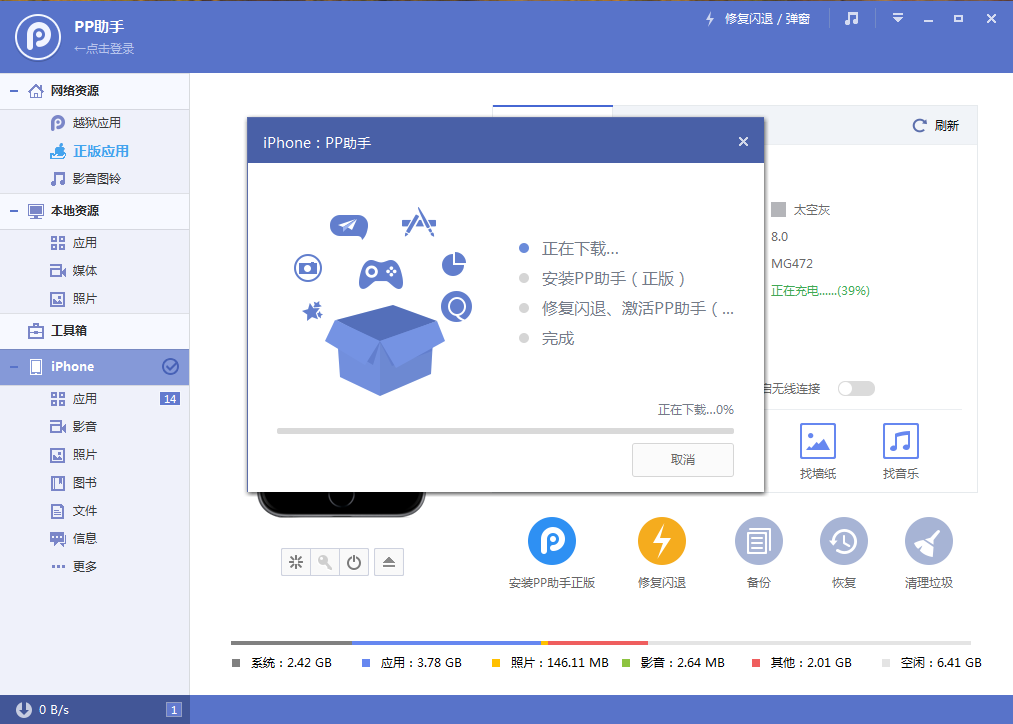
Task: Click the 14 apps count badge
Action: (170, 399)
